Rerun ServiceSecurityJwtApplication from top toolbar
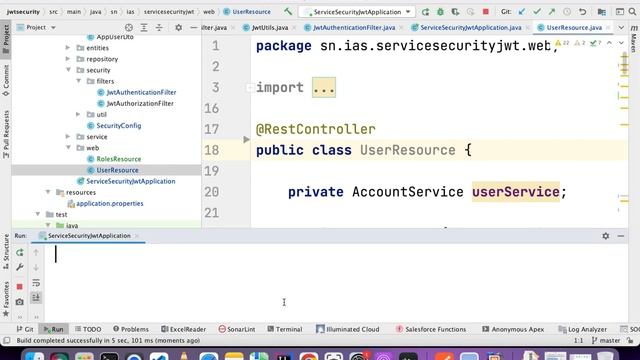This screenshot has height=360, width=640. click(425, 12)
